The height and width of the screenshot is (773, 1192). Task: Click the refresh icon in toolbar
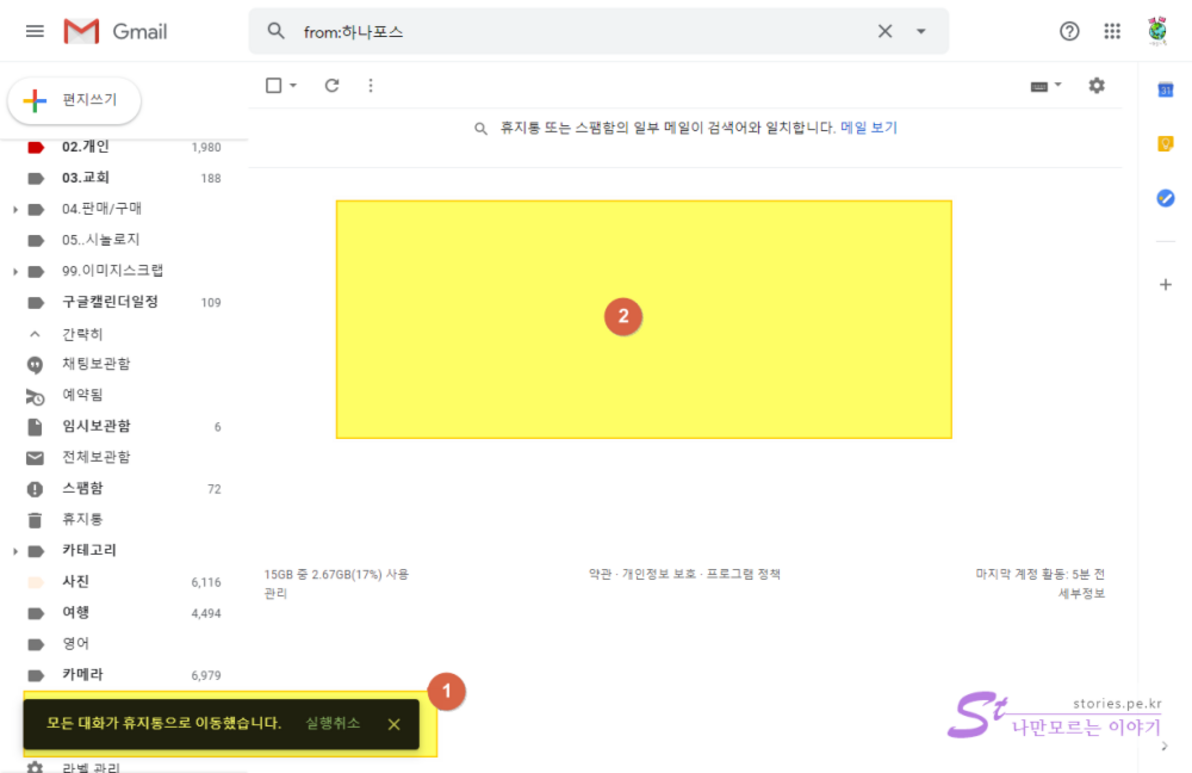click(x=332, y=86)
